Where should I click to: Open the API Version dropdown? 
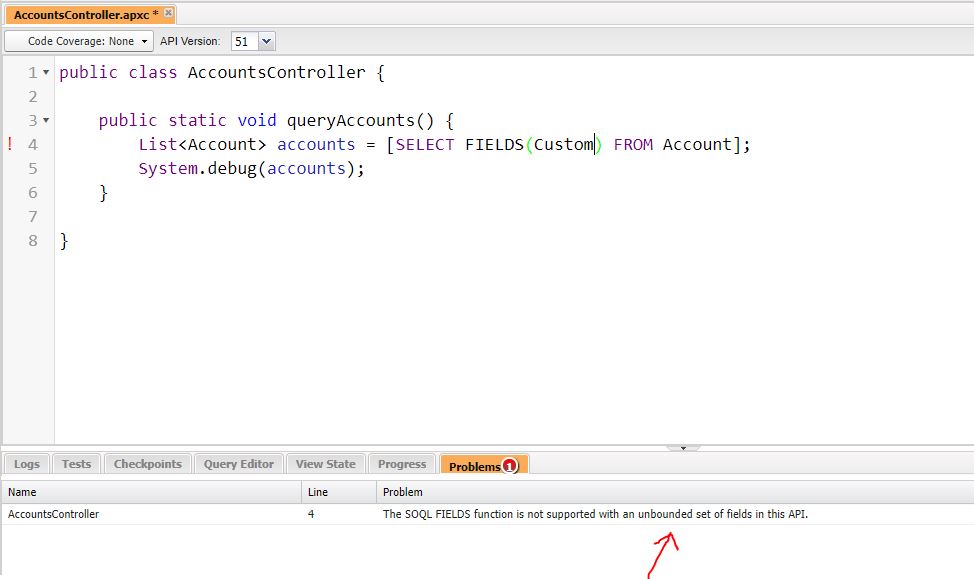(265, 41)
